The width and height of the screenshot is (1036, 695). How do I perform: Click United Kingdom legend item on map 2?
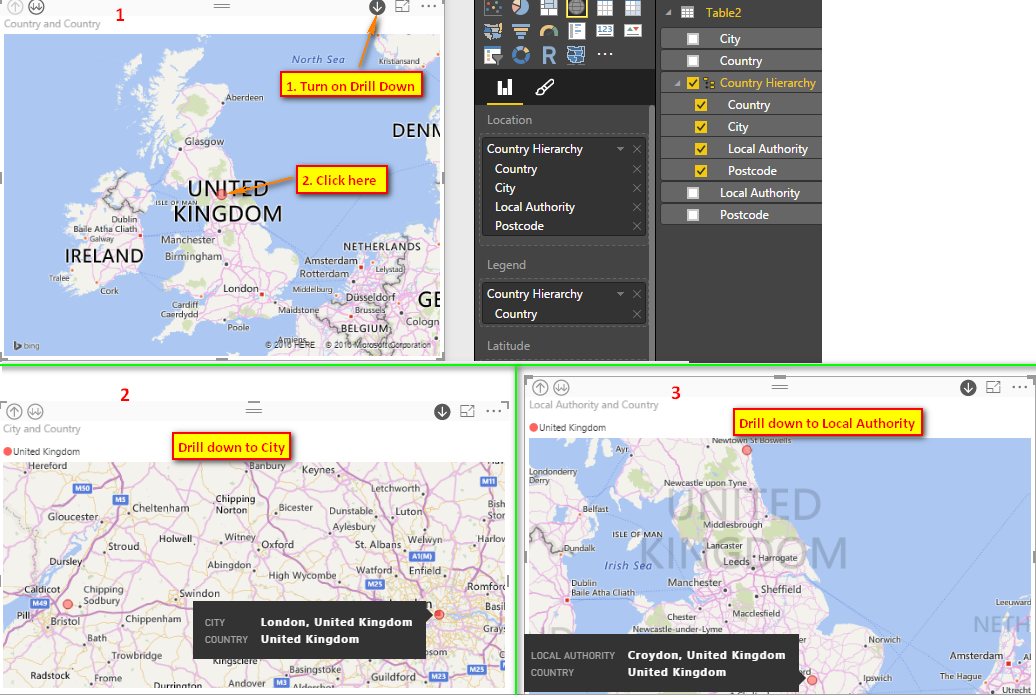(42, 452)
